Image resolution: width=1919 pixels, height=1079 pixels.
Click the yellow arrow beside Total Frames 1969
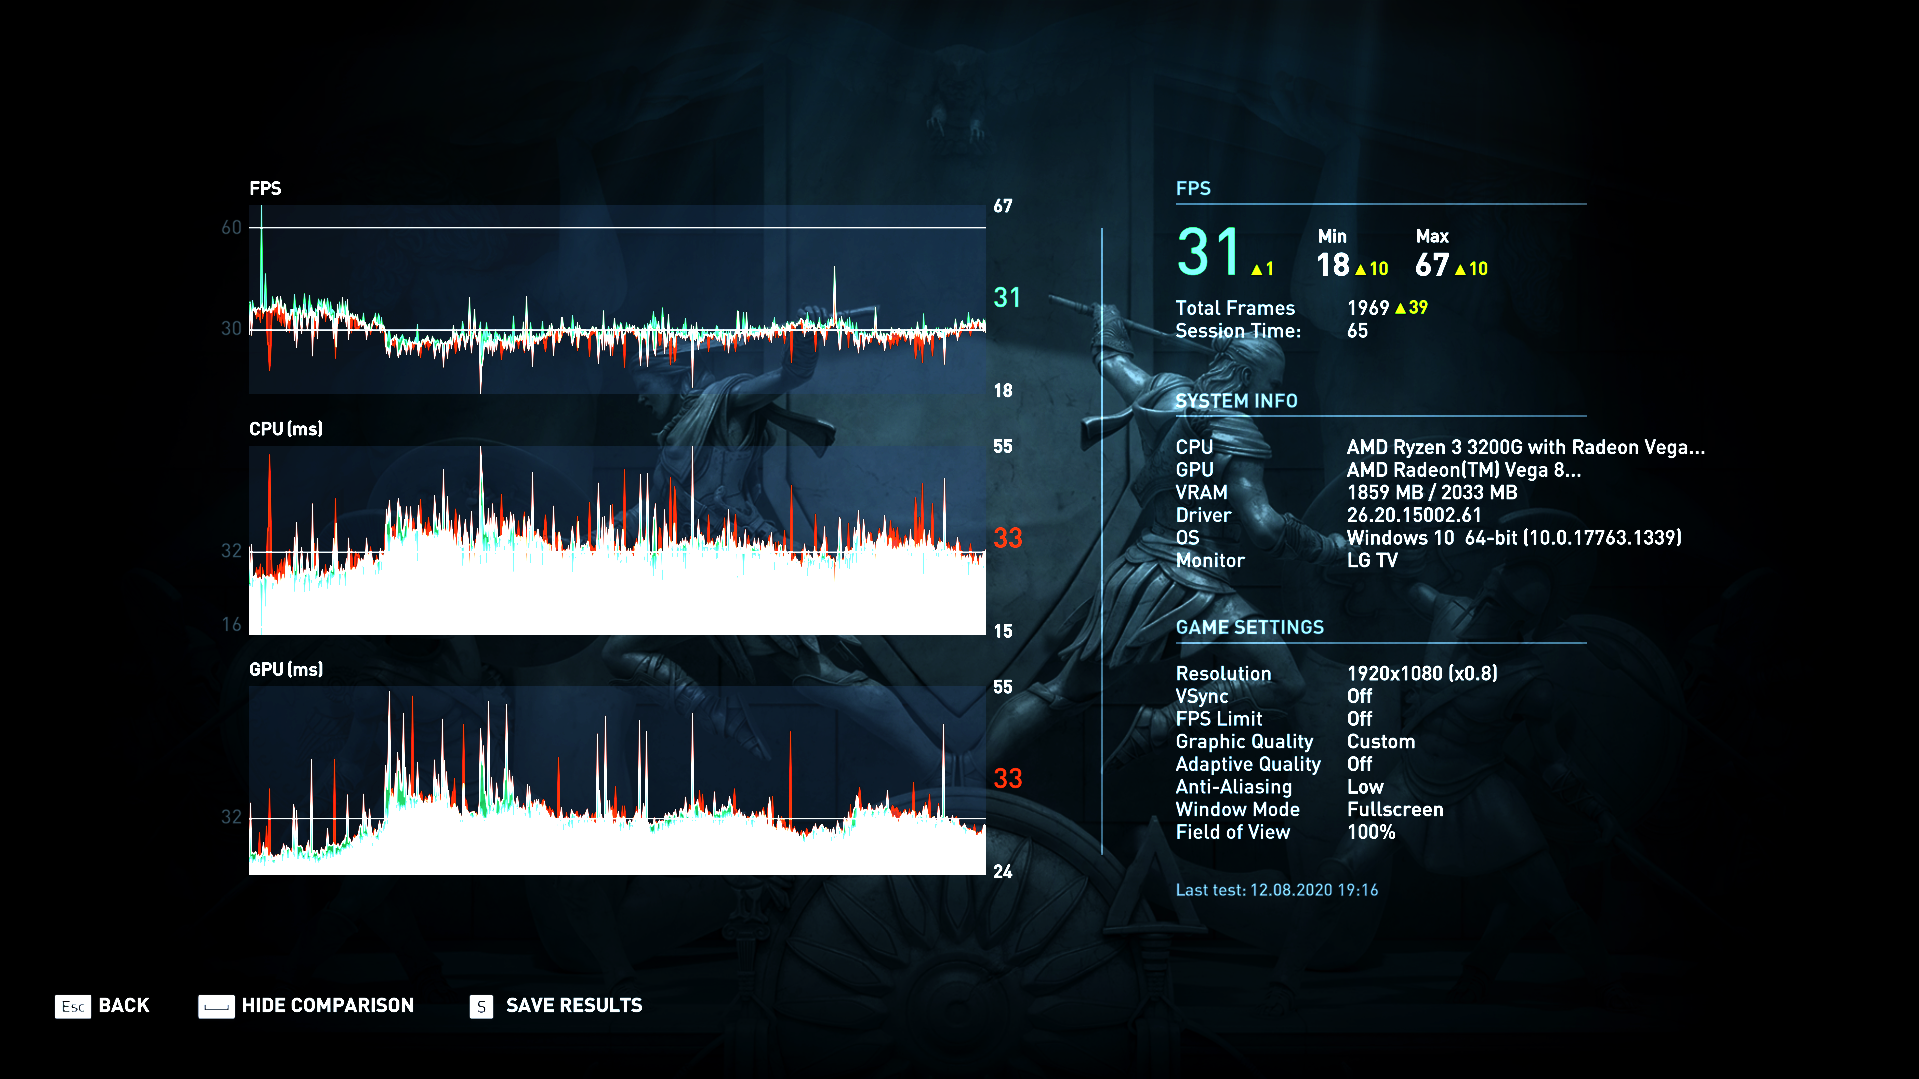click(x=1401, y=308)
